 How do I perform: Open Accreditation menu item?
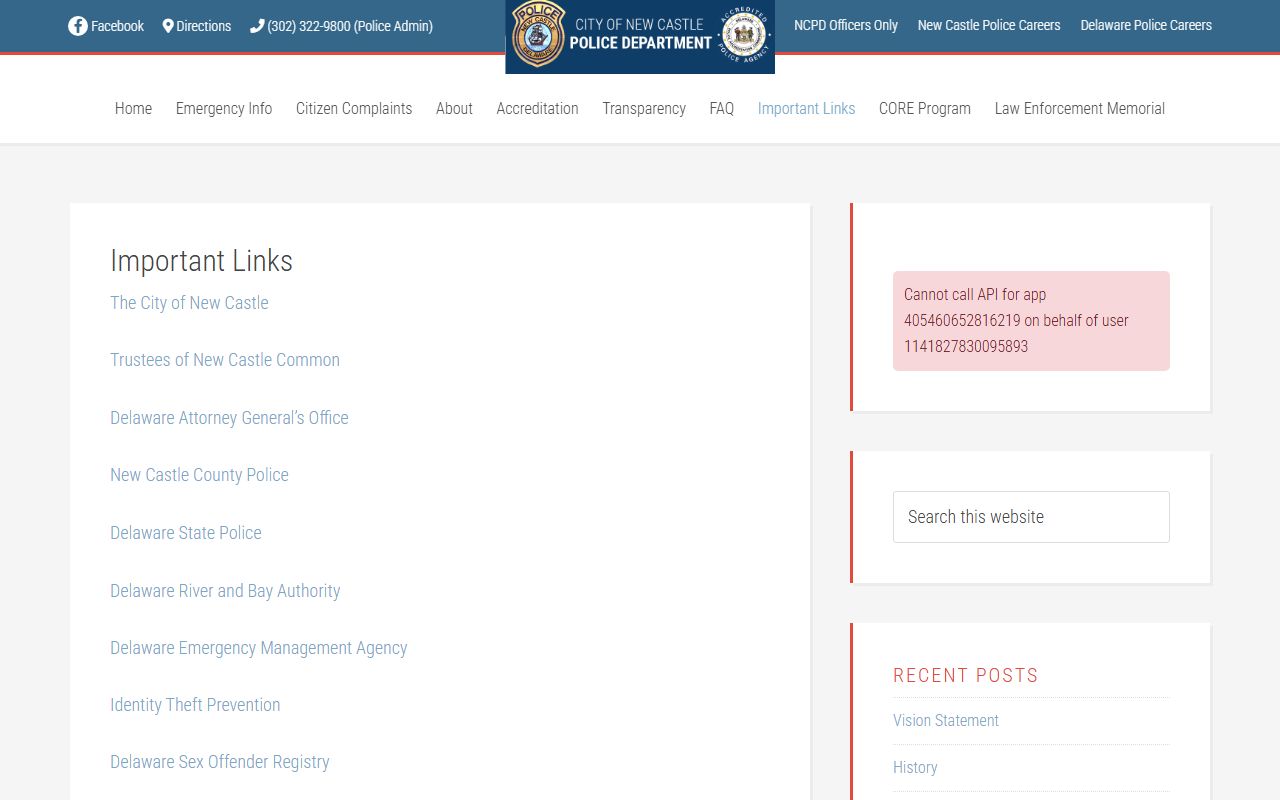537,108
